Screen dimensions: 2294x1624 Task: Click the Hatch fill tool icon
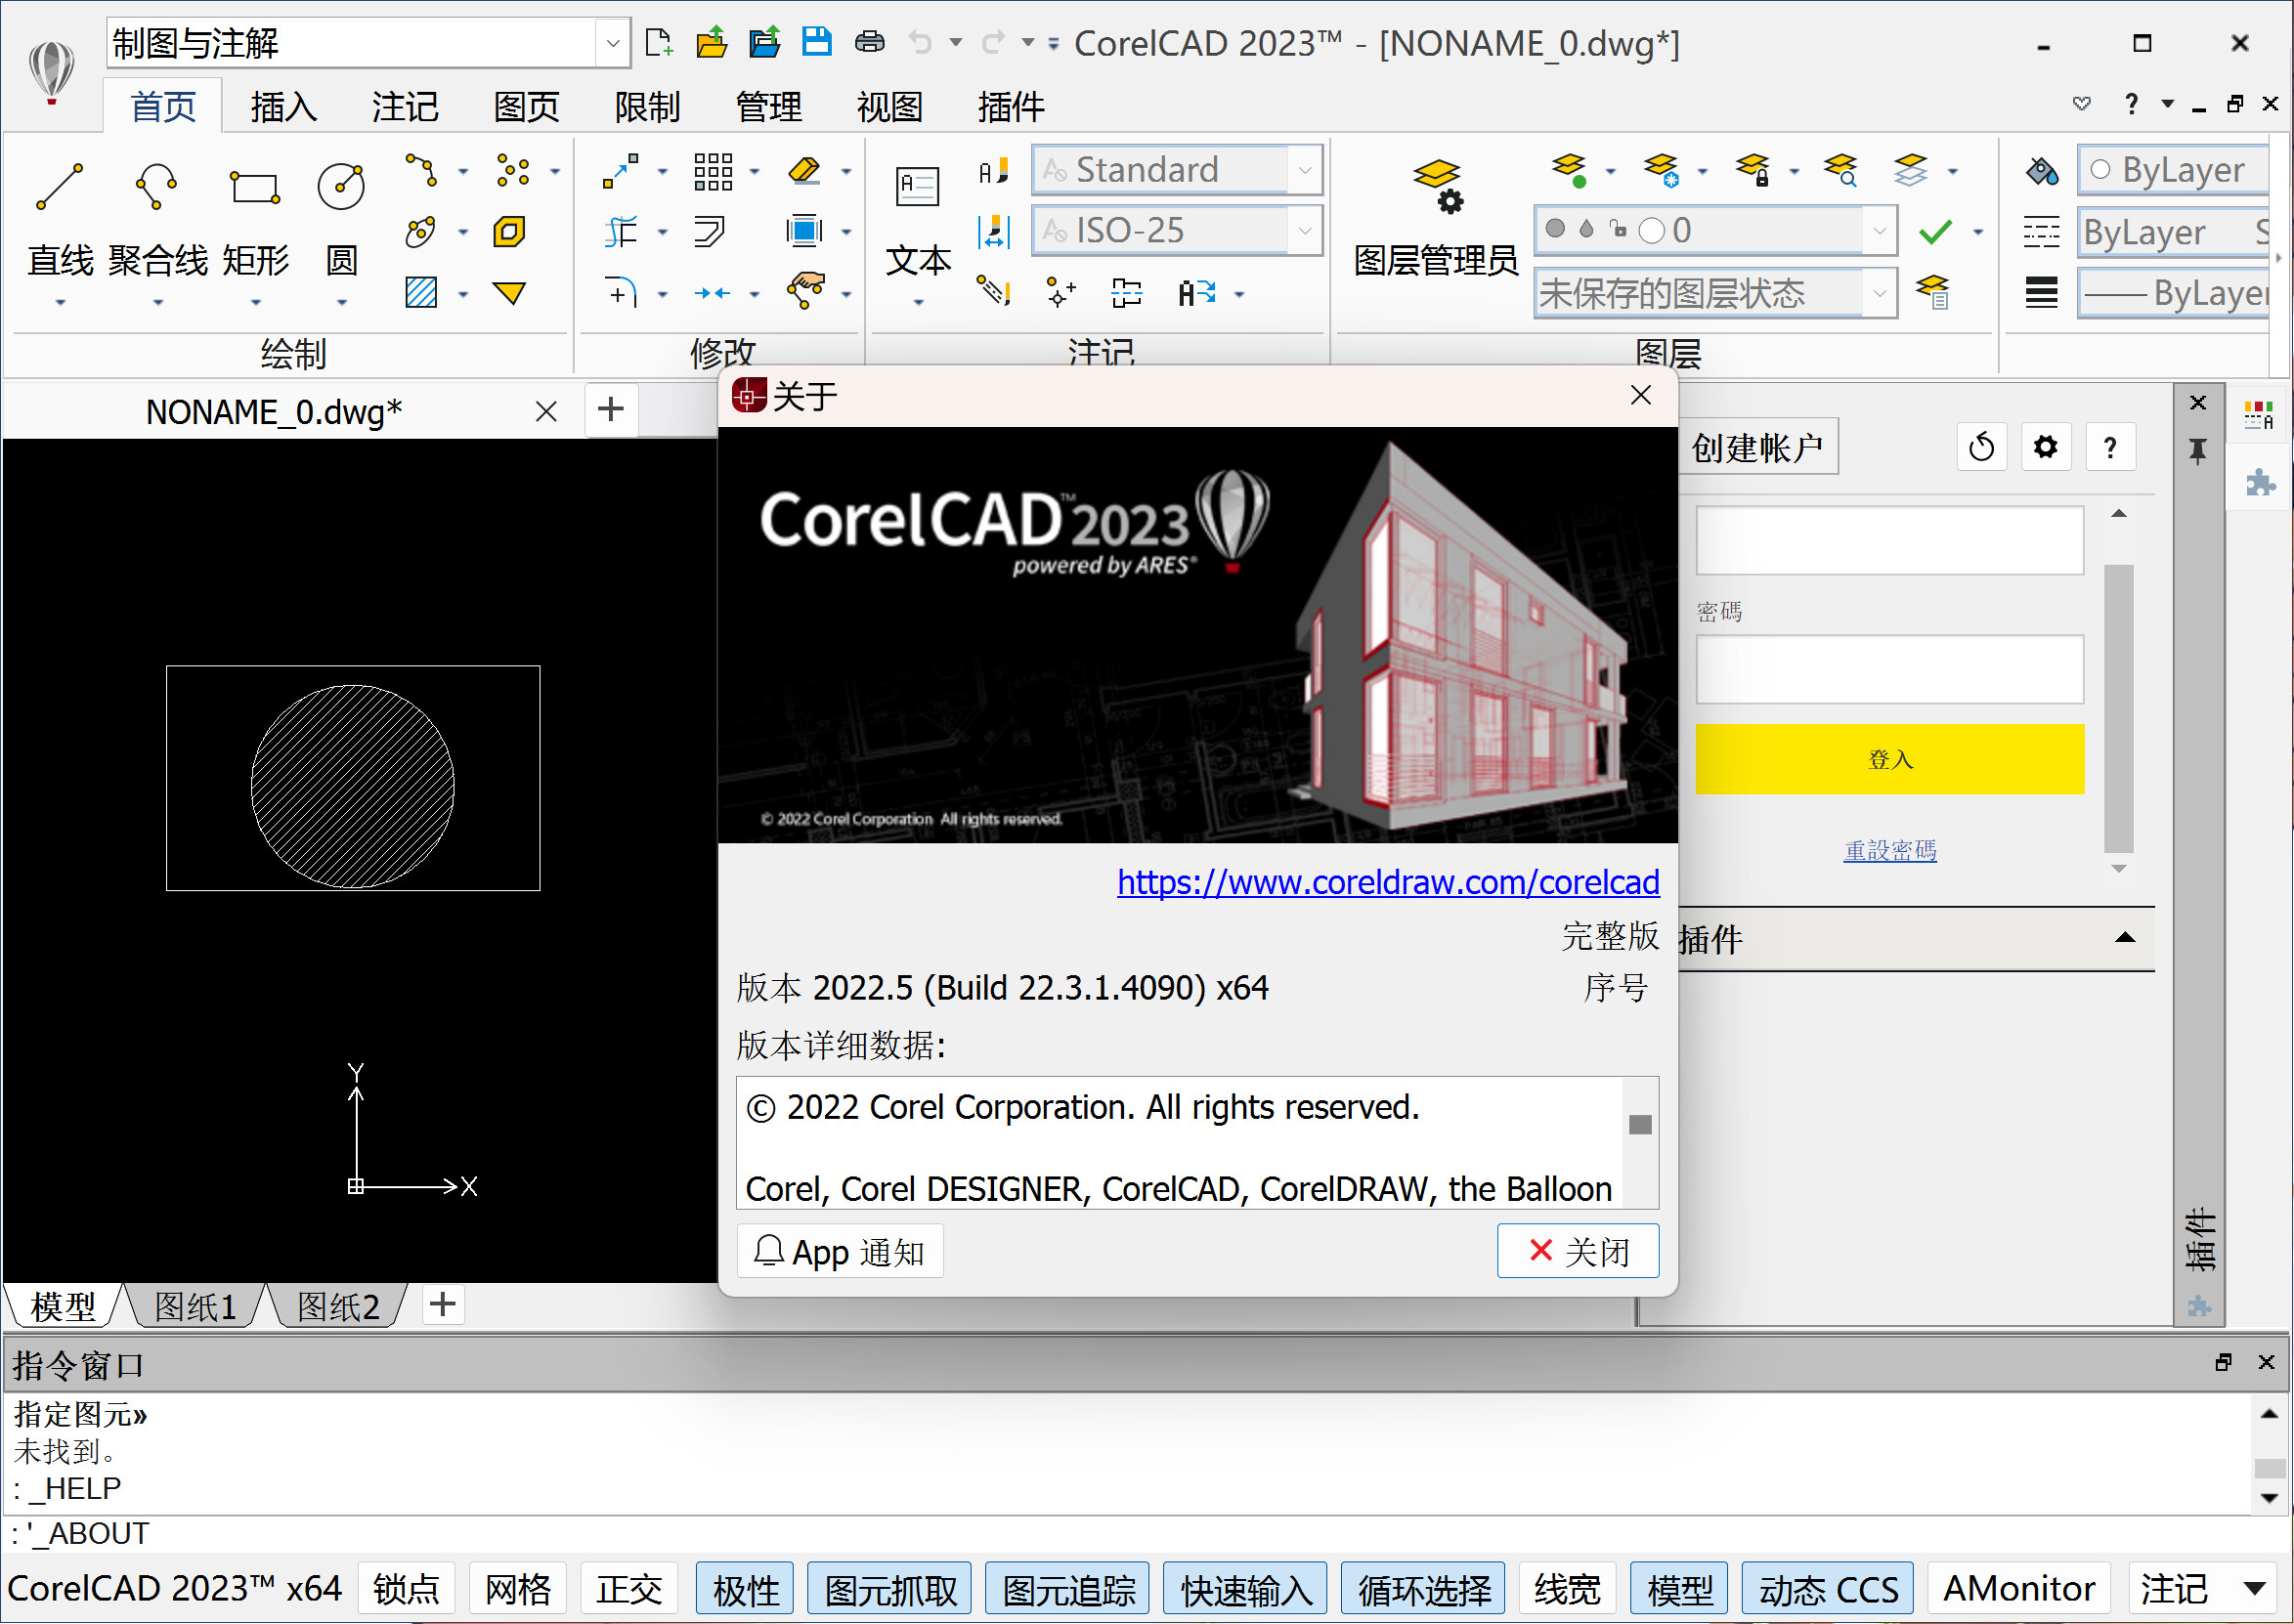click(421, 293)
